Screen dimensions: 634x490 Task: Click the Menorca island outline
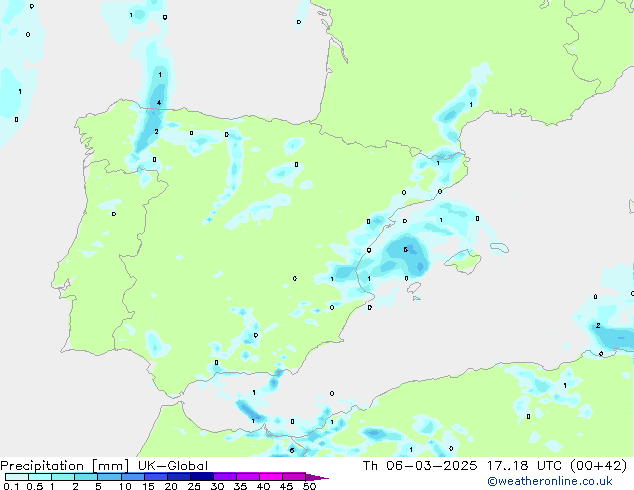coord(499,248)
